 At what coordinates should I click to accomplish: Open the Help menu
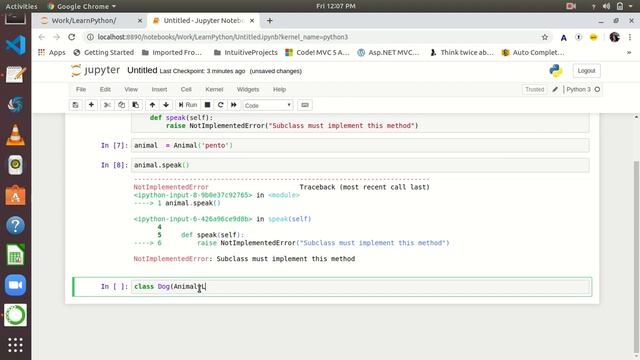click(280, 89)
